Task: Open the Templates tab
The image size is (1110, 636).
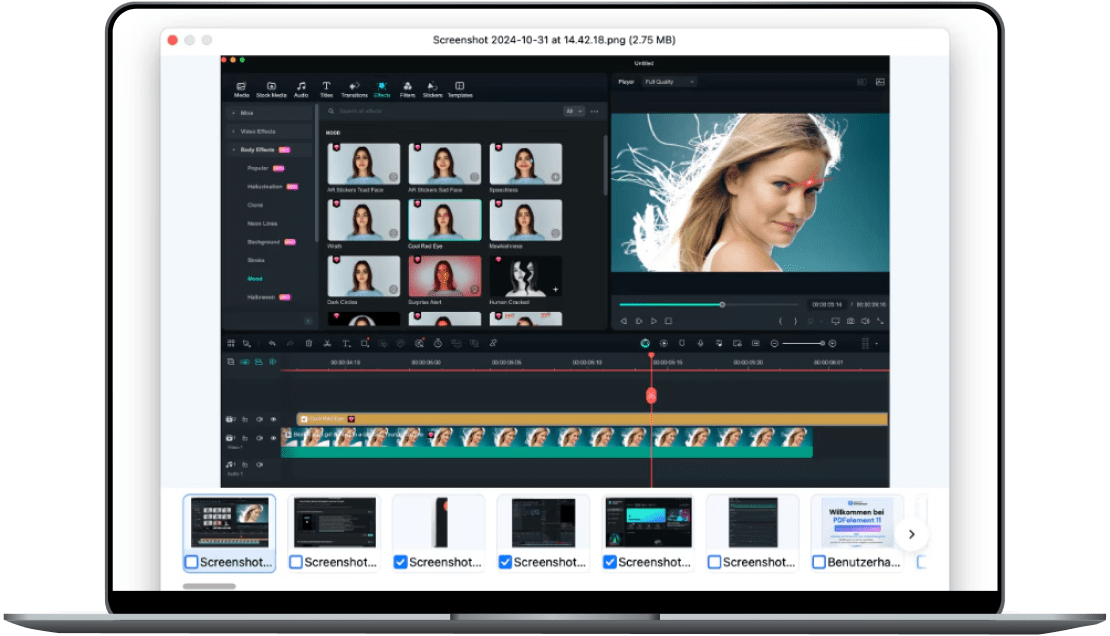Action: pos(459,89)
